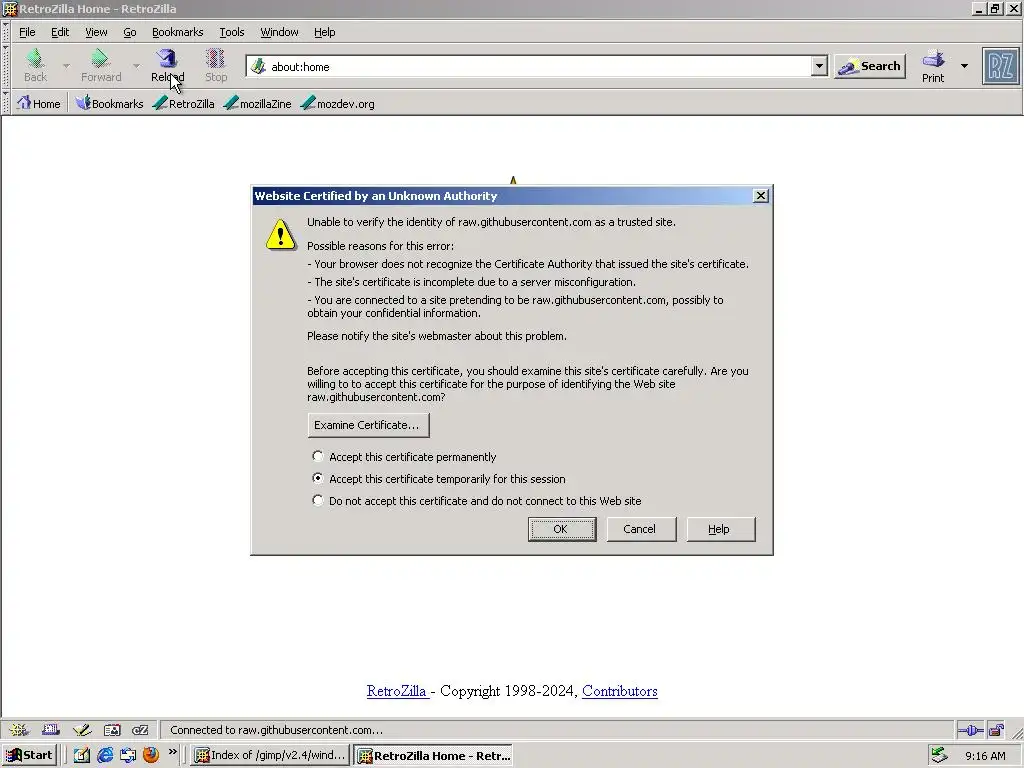The image size is (1024, 768).
Task: Open the mozdev.org bookmark
Action: [x=337, y=103]
